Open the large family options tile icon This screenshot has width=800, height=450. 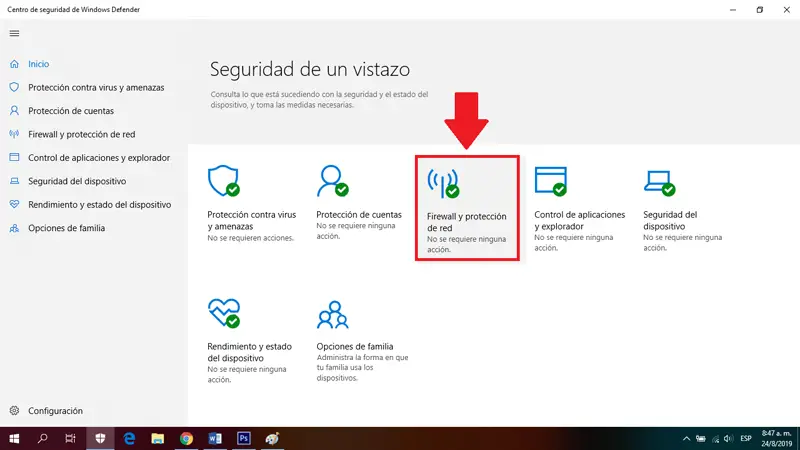click(x=333, y=315)
